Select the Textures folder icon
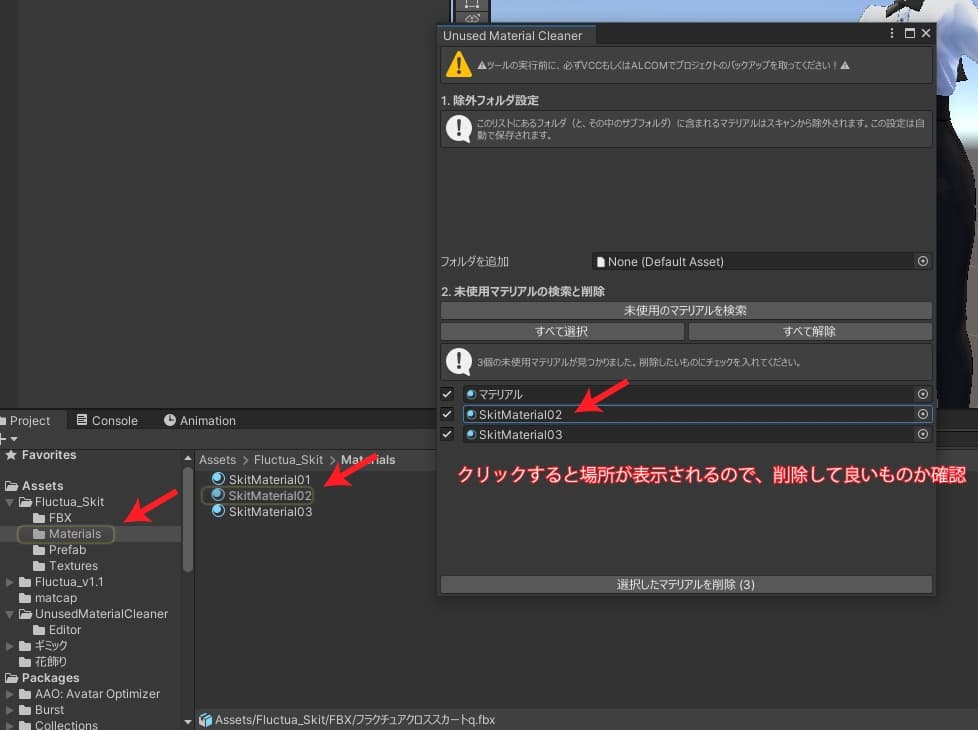 pos(39,566)
